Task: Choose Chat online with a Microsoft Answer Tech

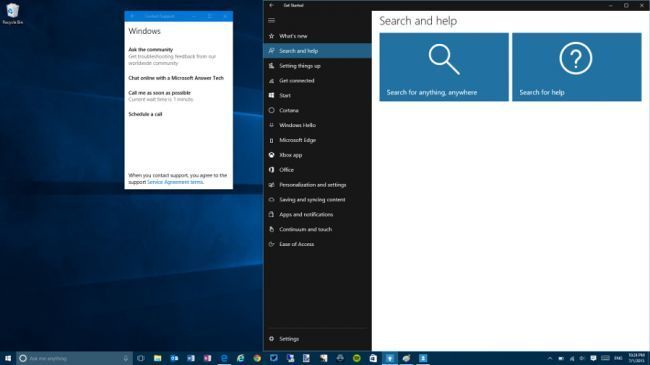Action: pyautogui.click(x=176, y=78)
